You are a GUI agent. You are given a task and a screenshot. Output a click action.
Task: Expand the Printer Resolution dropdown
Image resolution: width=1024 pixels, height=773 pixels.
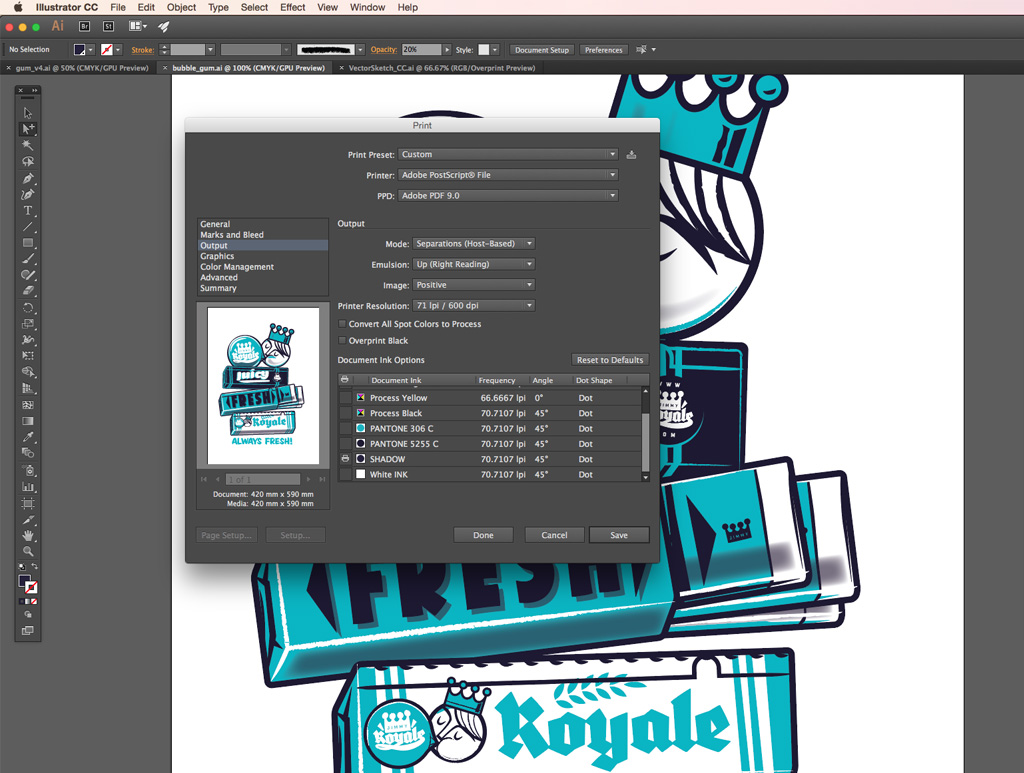point(474,305)
